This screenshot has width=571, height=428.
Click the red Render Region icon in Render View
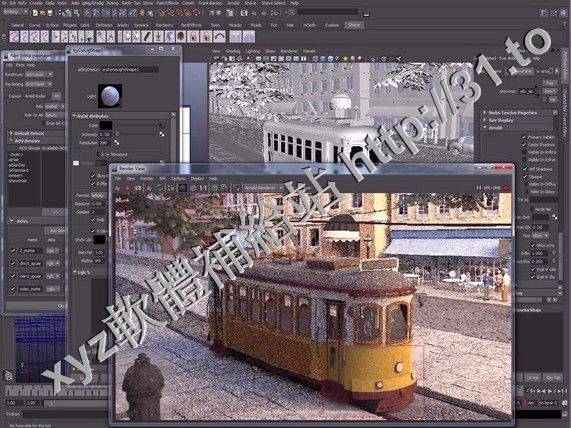(128, 188)
